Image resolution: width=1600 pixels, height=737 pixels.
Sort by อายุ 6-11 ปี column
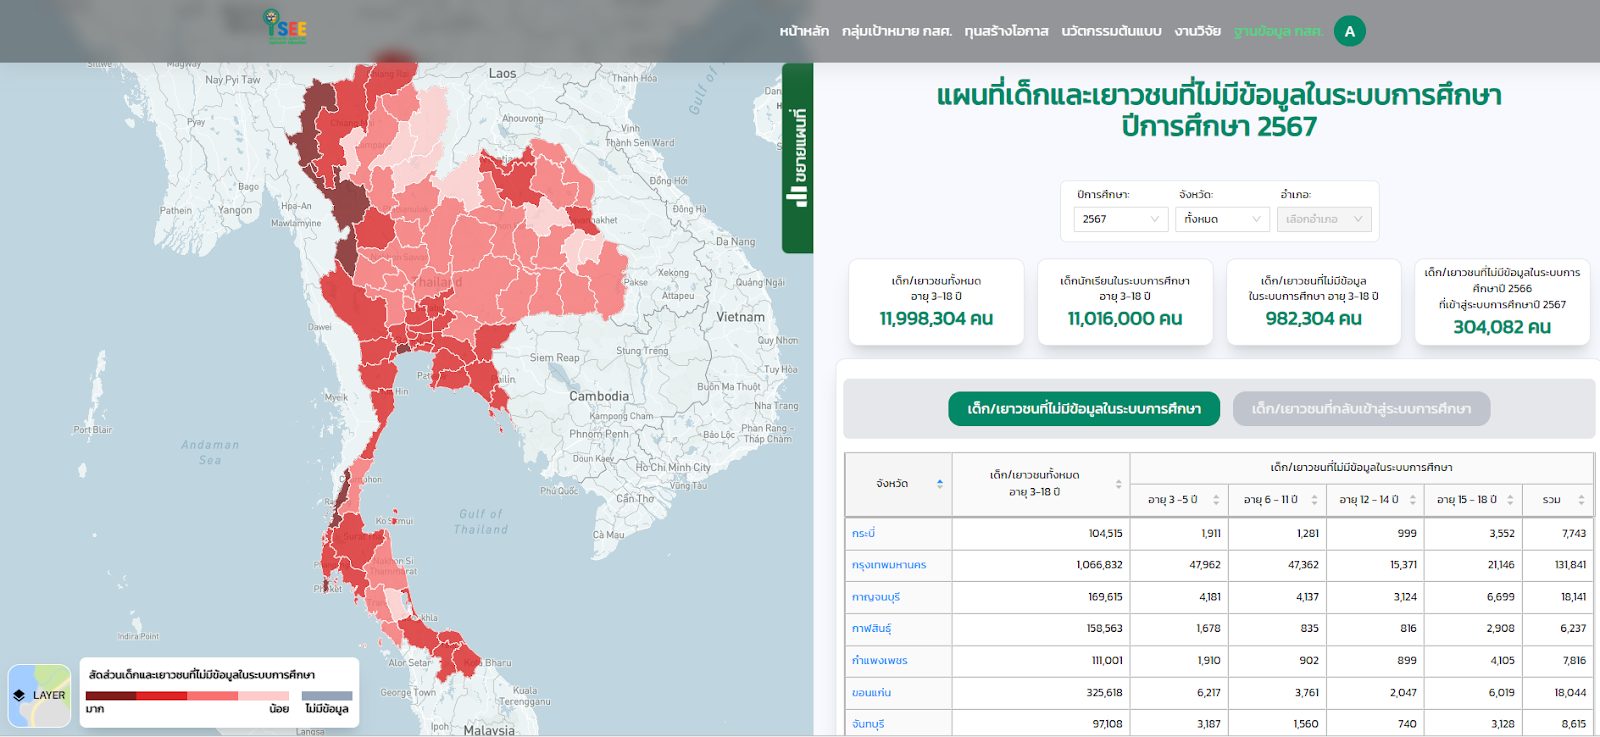point(1314,500)
